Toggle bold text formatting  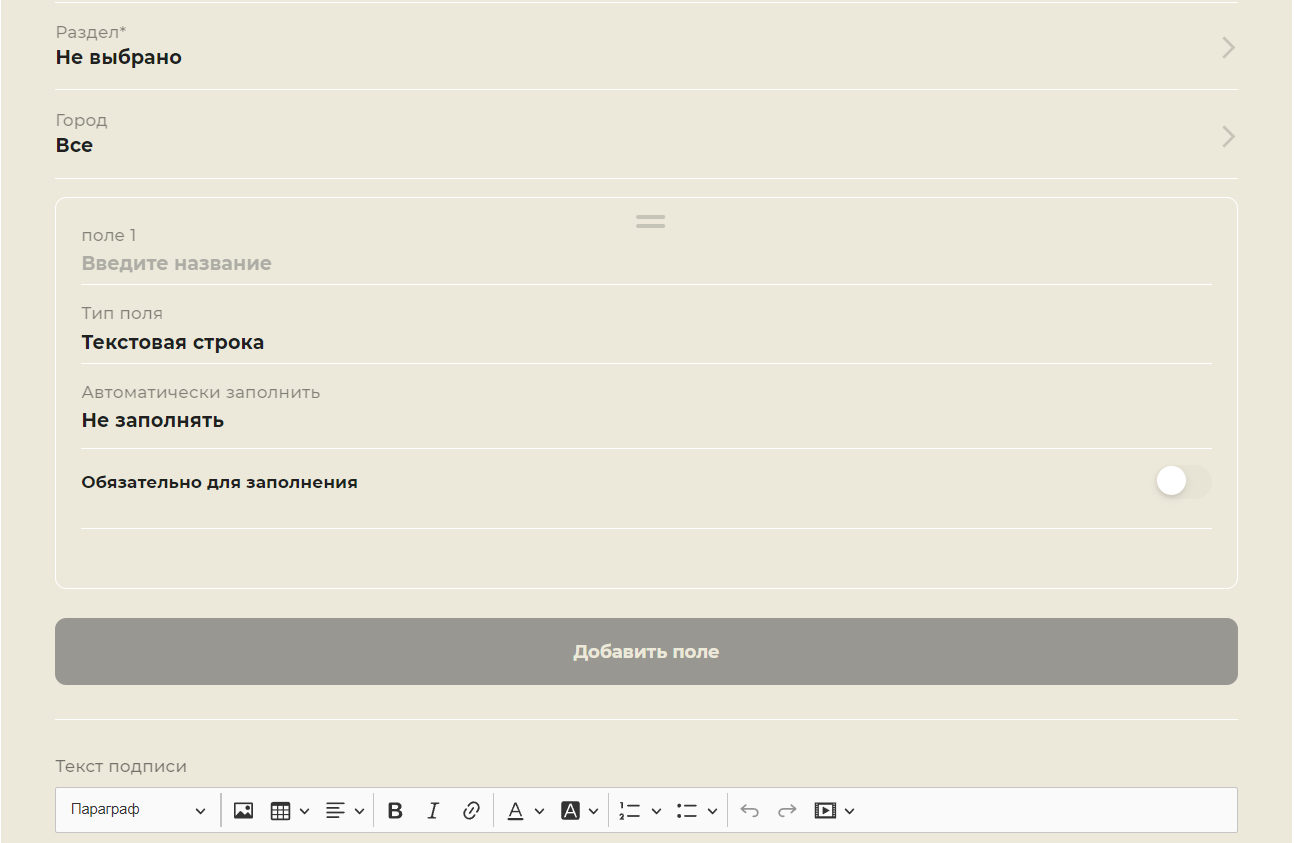[395, 811]
